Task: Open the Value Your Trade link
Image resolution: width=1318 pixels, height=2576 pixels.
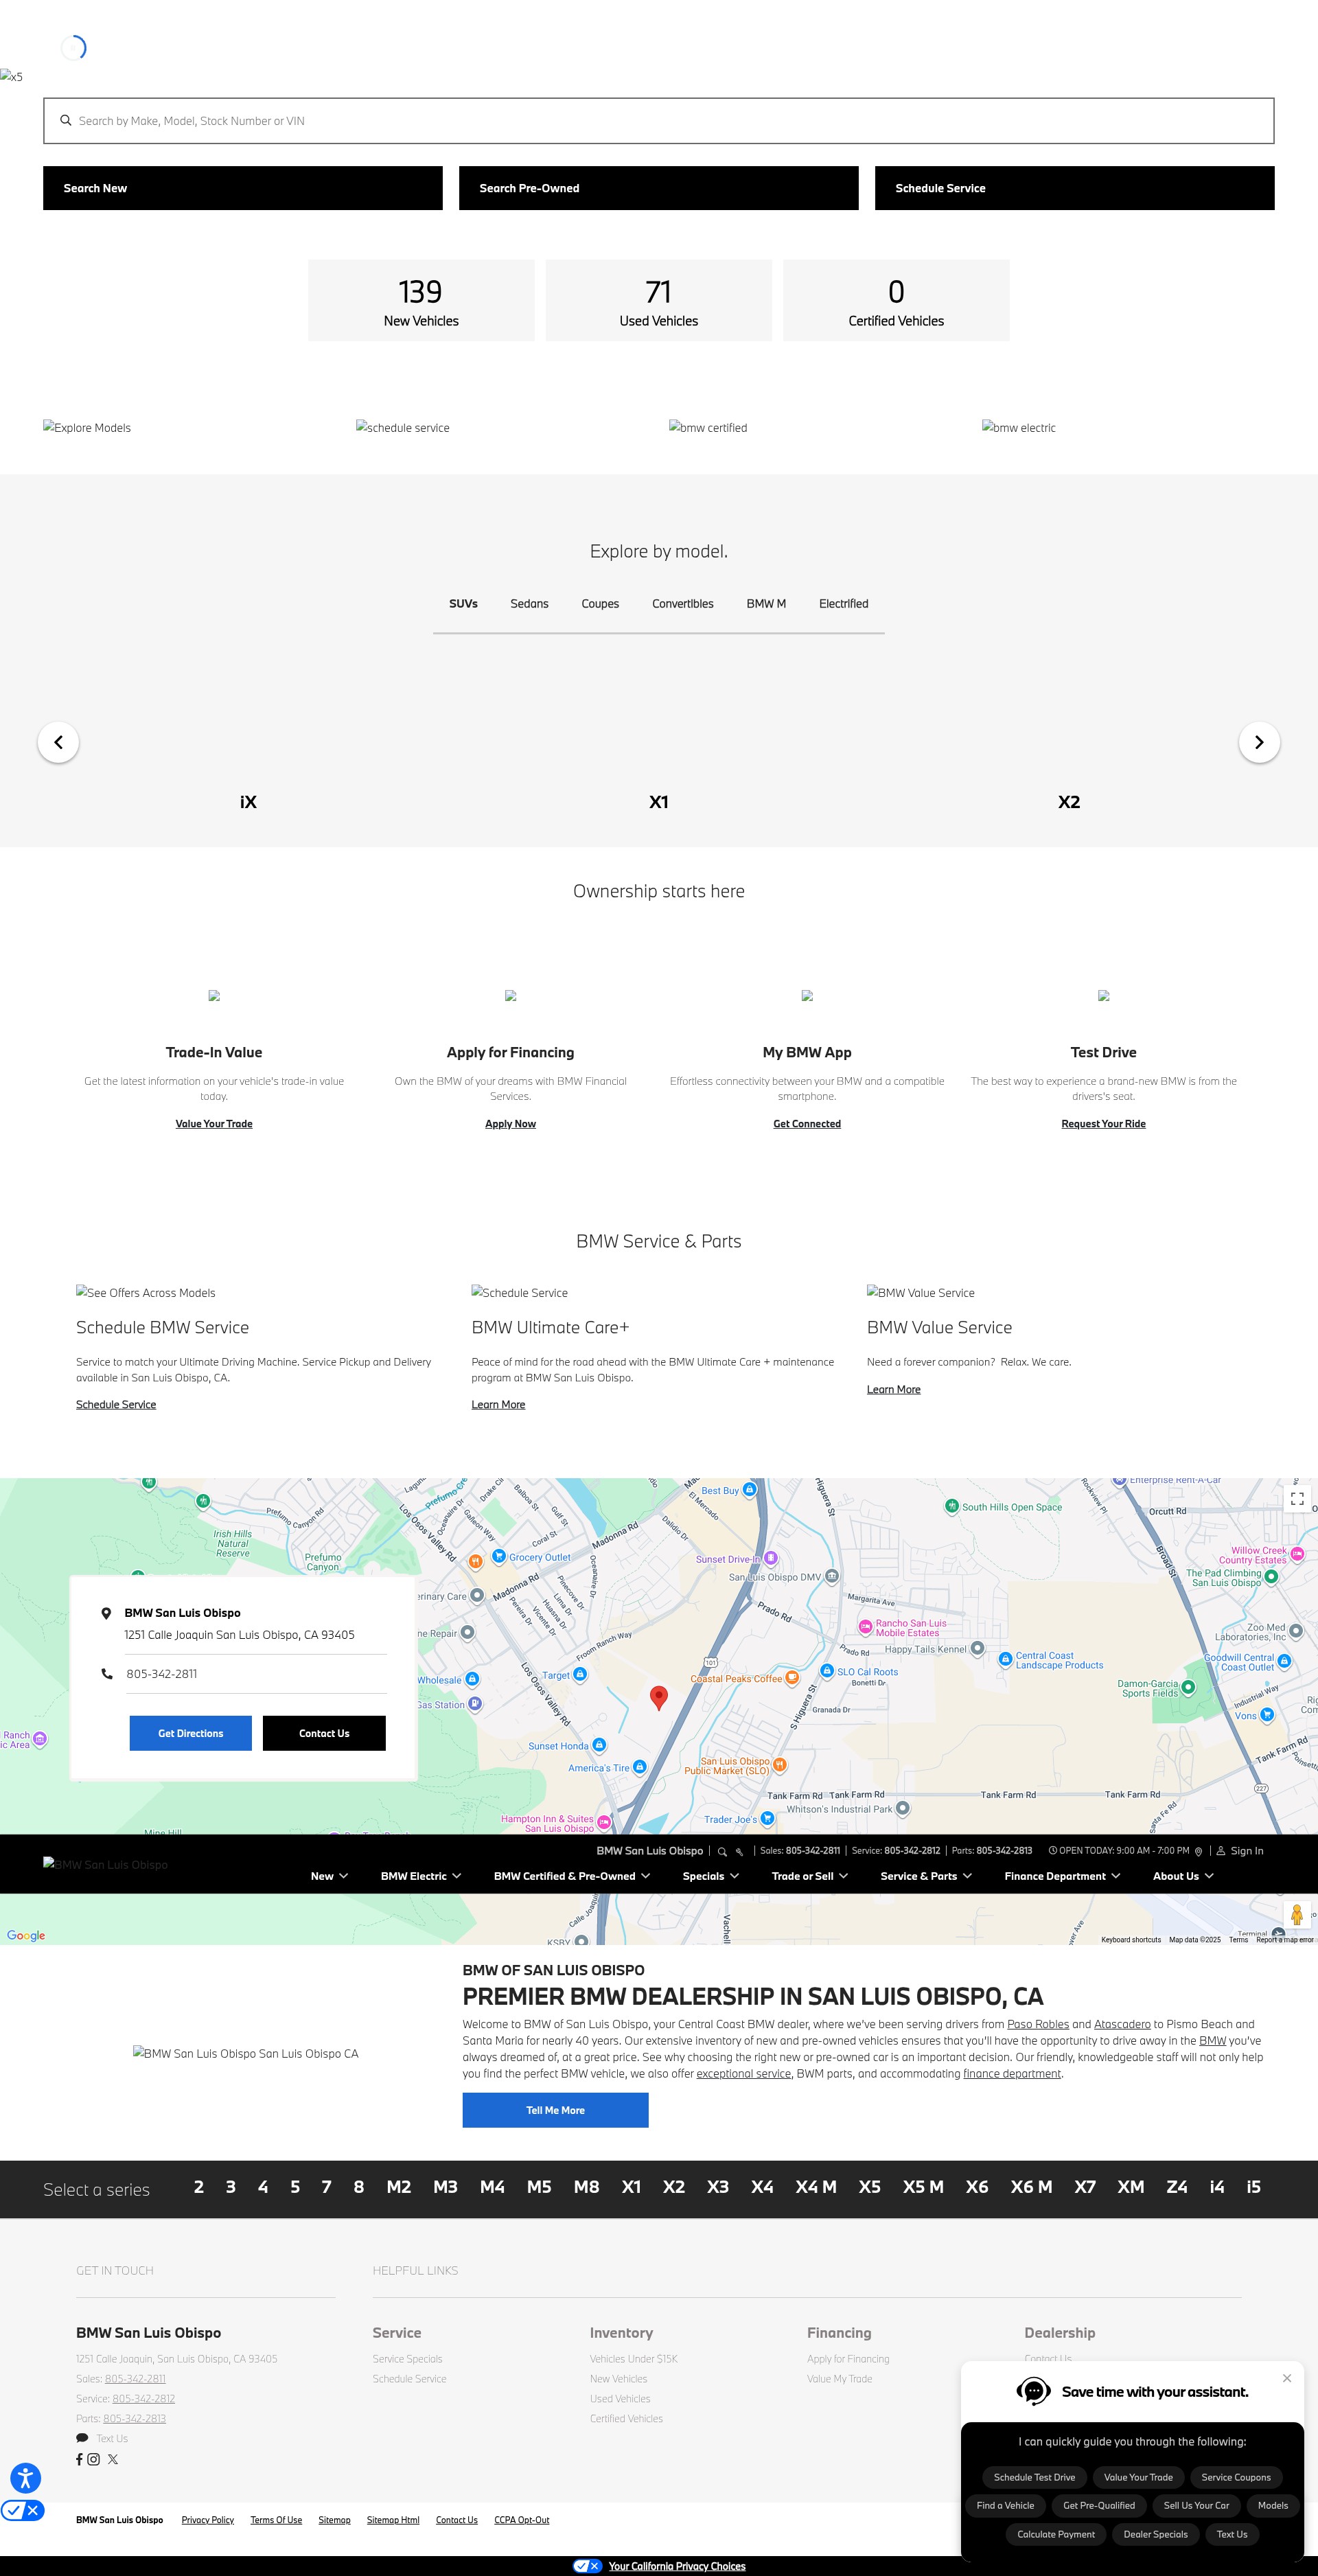Action: (214, 1124)
